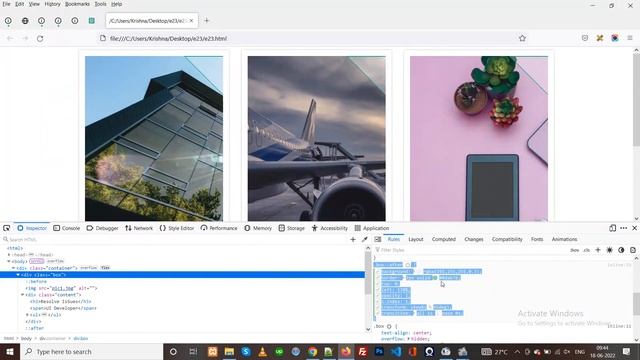Viewport: 640px width, 360px height.
Task: Collapse the body element node
Action: pos(9,261)
